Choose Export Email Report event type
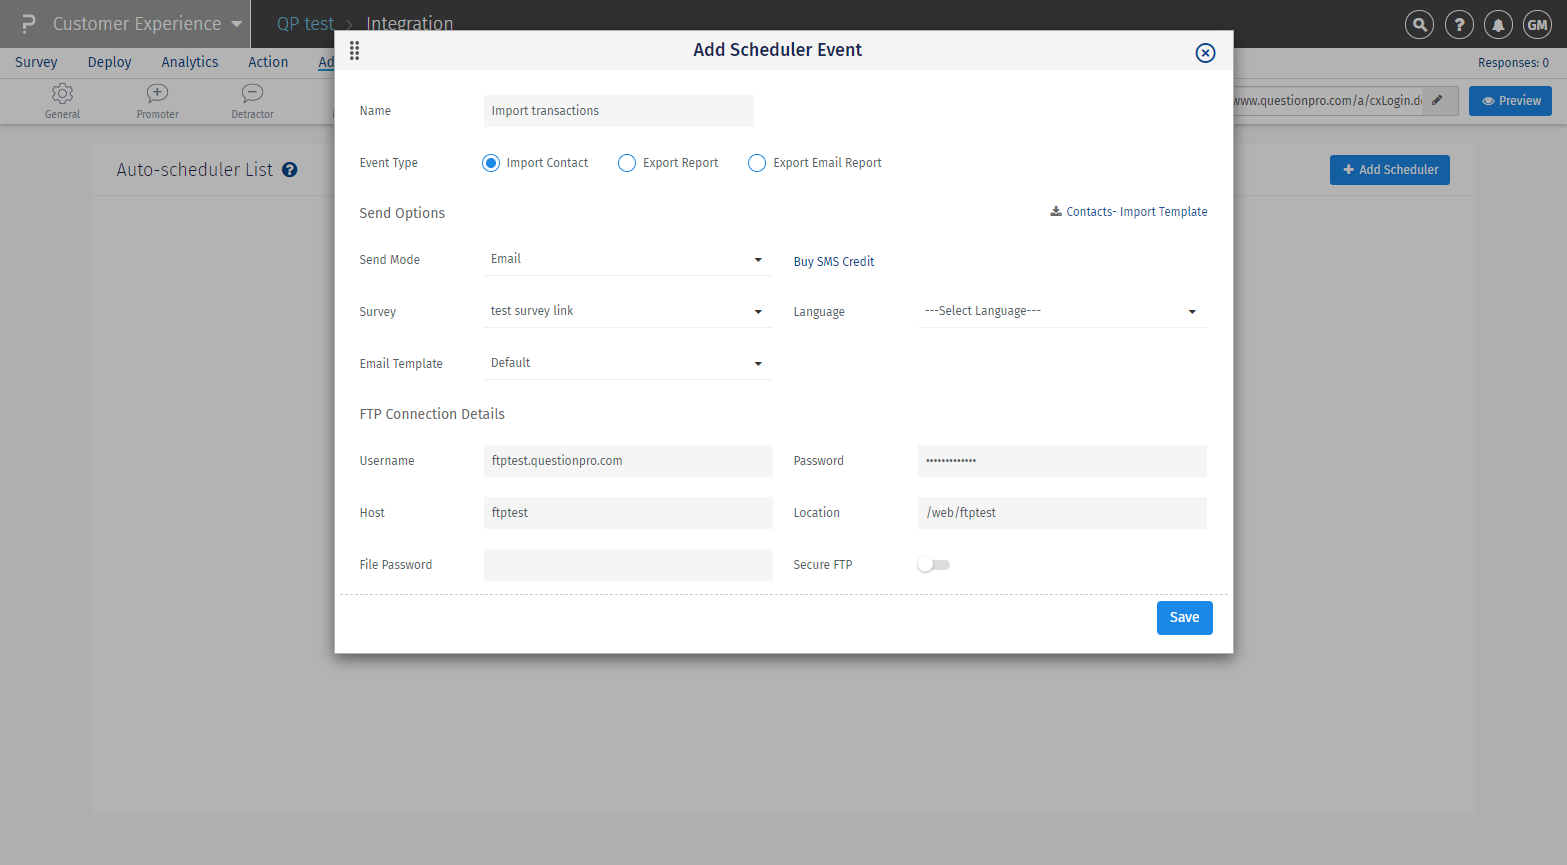This screenshot has height=865, width=1567. [x=756, y=162]
